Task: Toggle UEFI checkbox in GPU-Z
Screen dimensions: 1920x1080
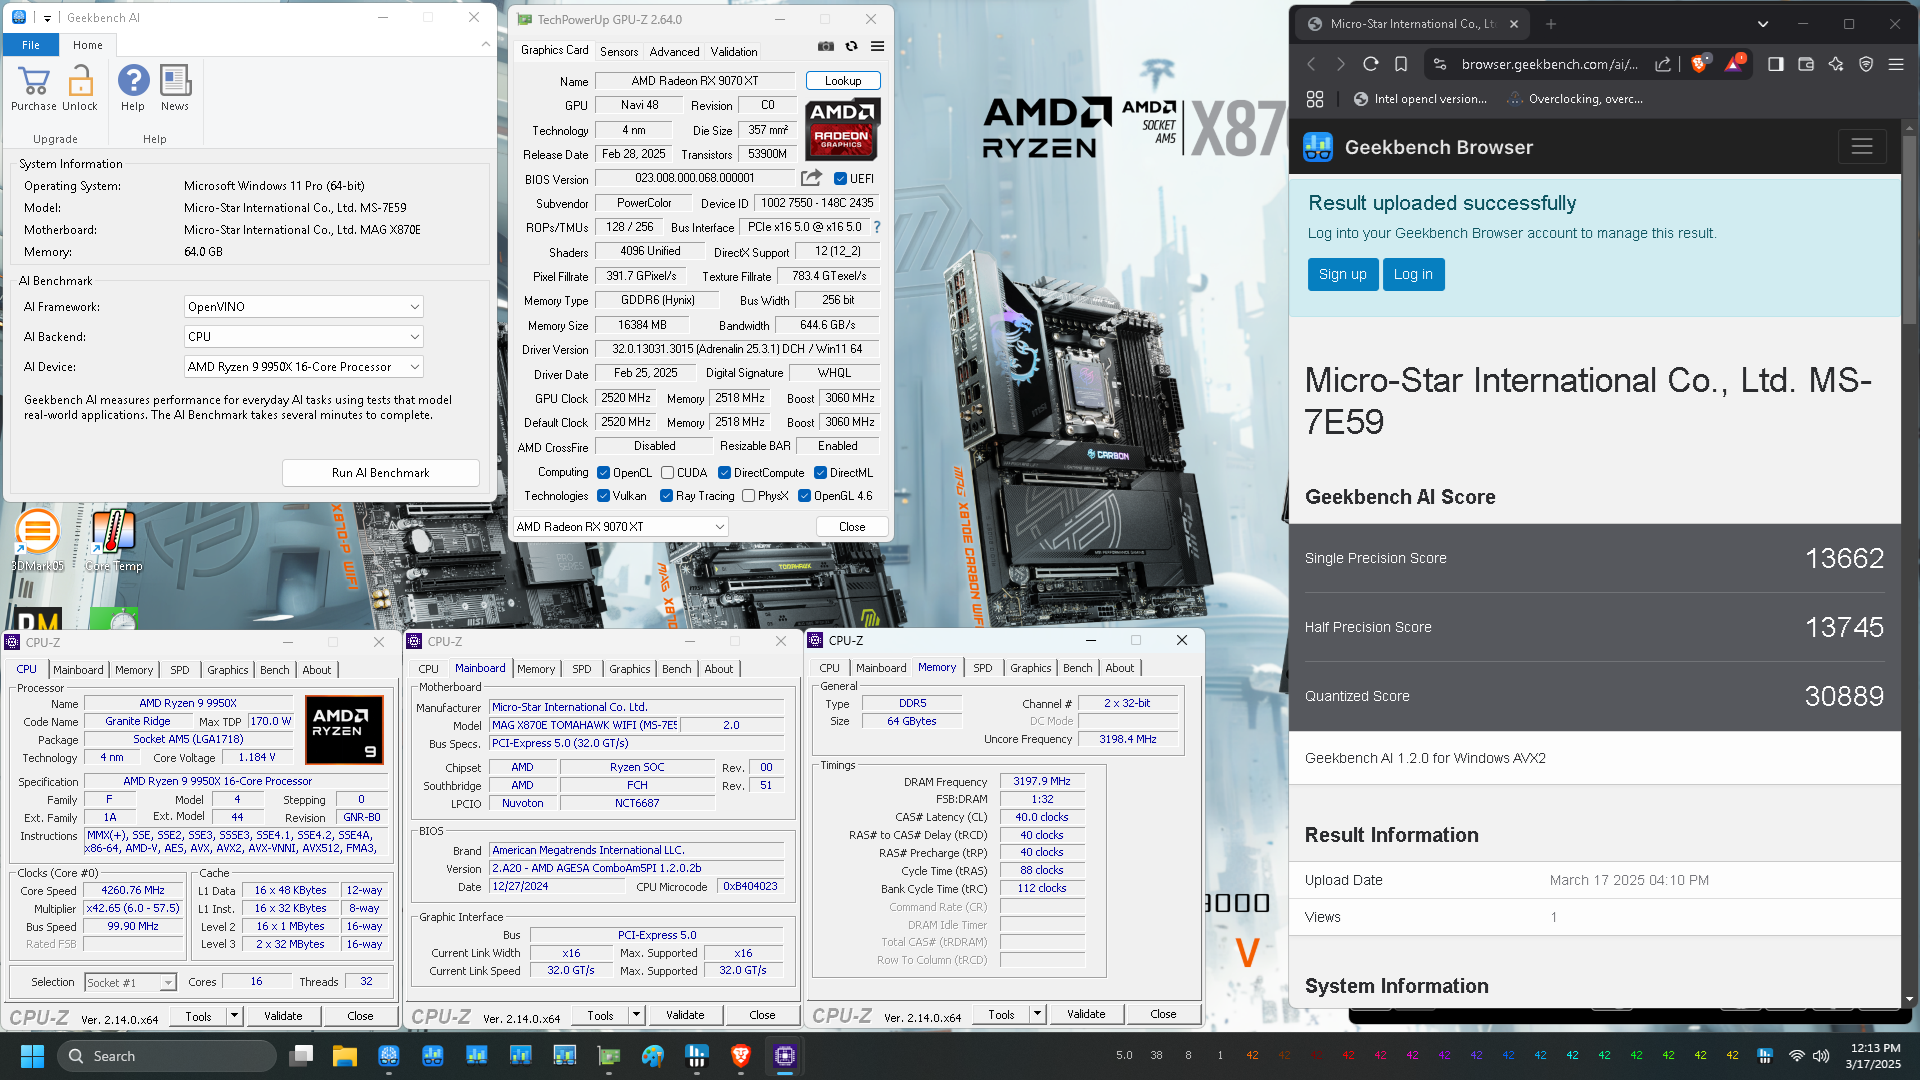Action: click(x=841, y=179)
